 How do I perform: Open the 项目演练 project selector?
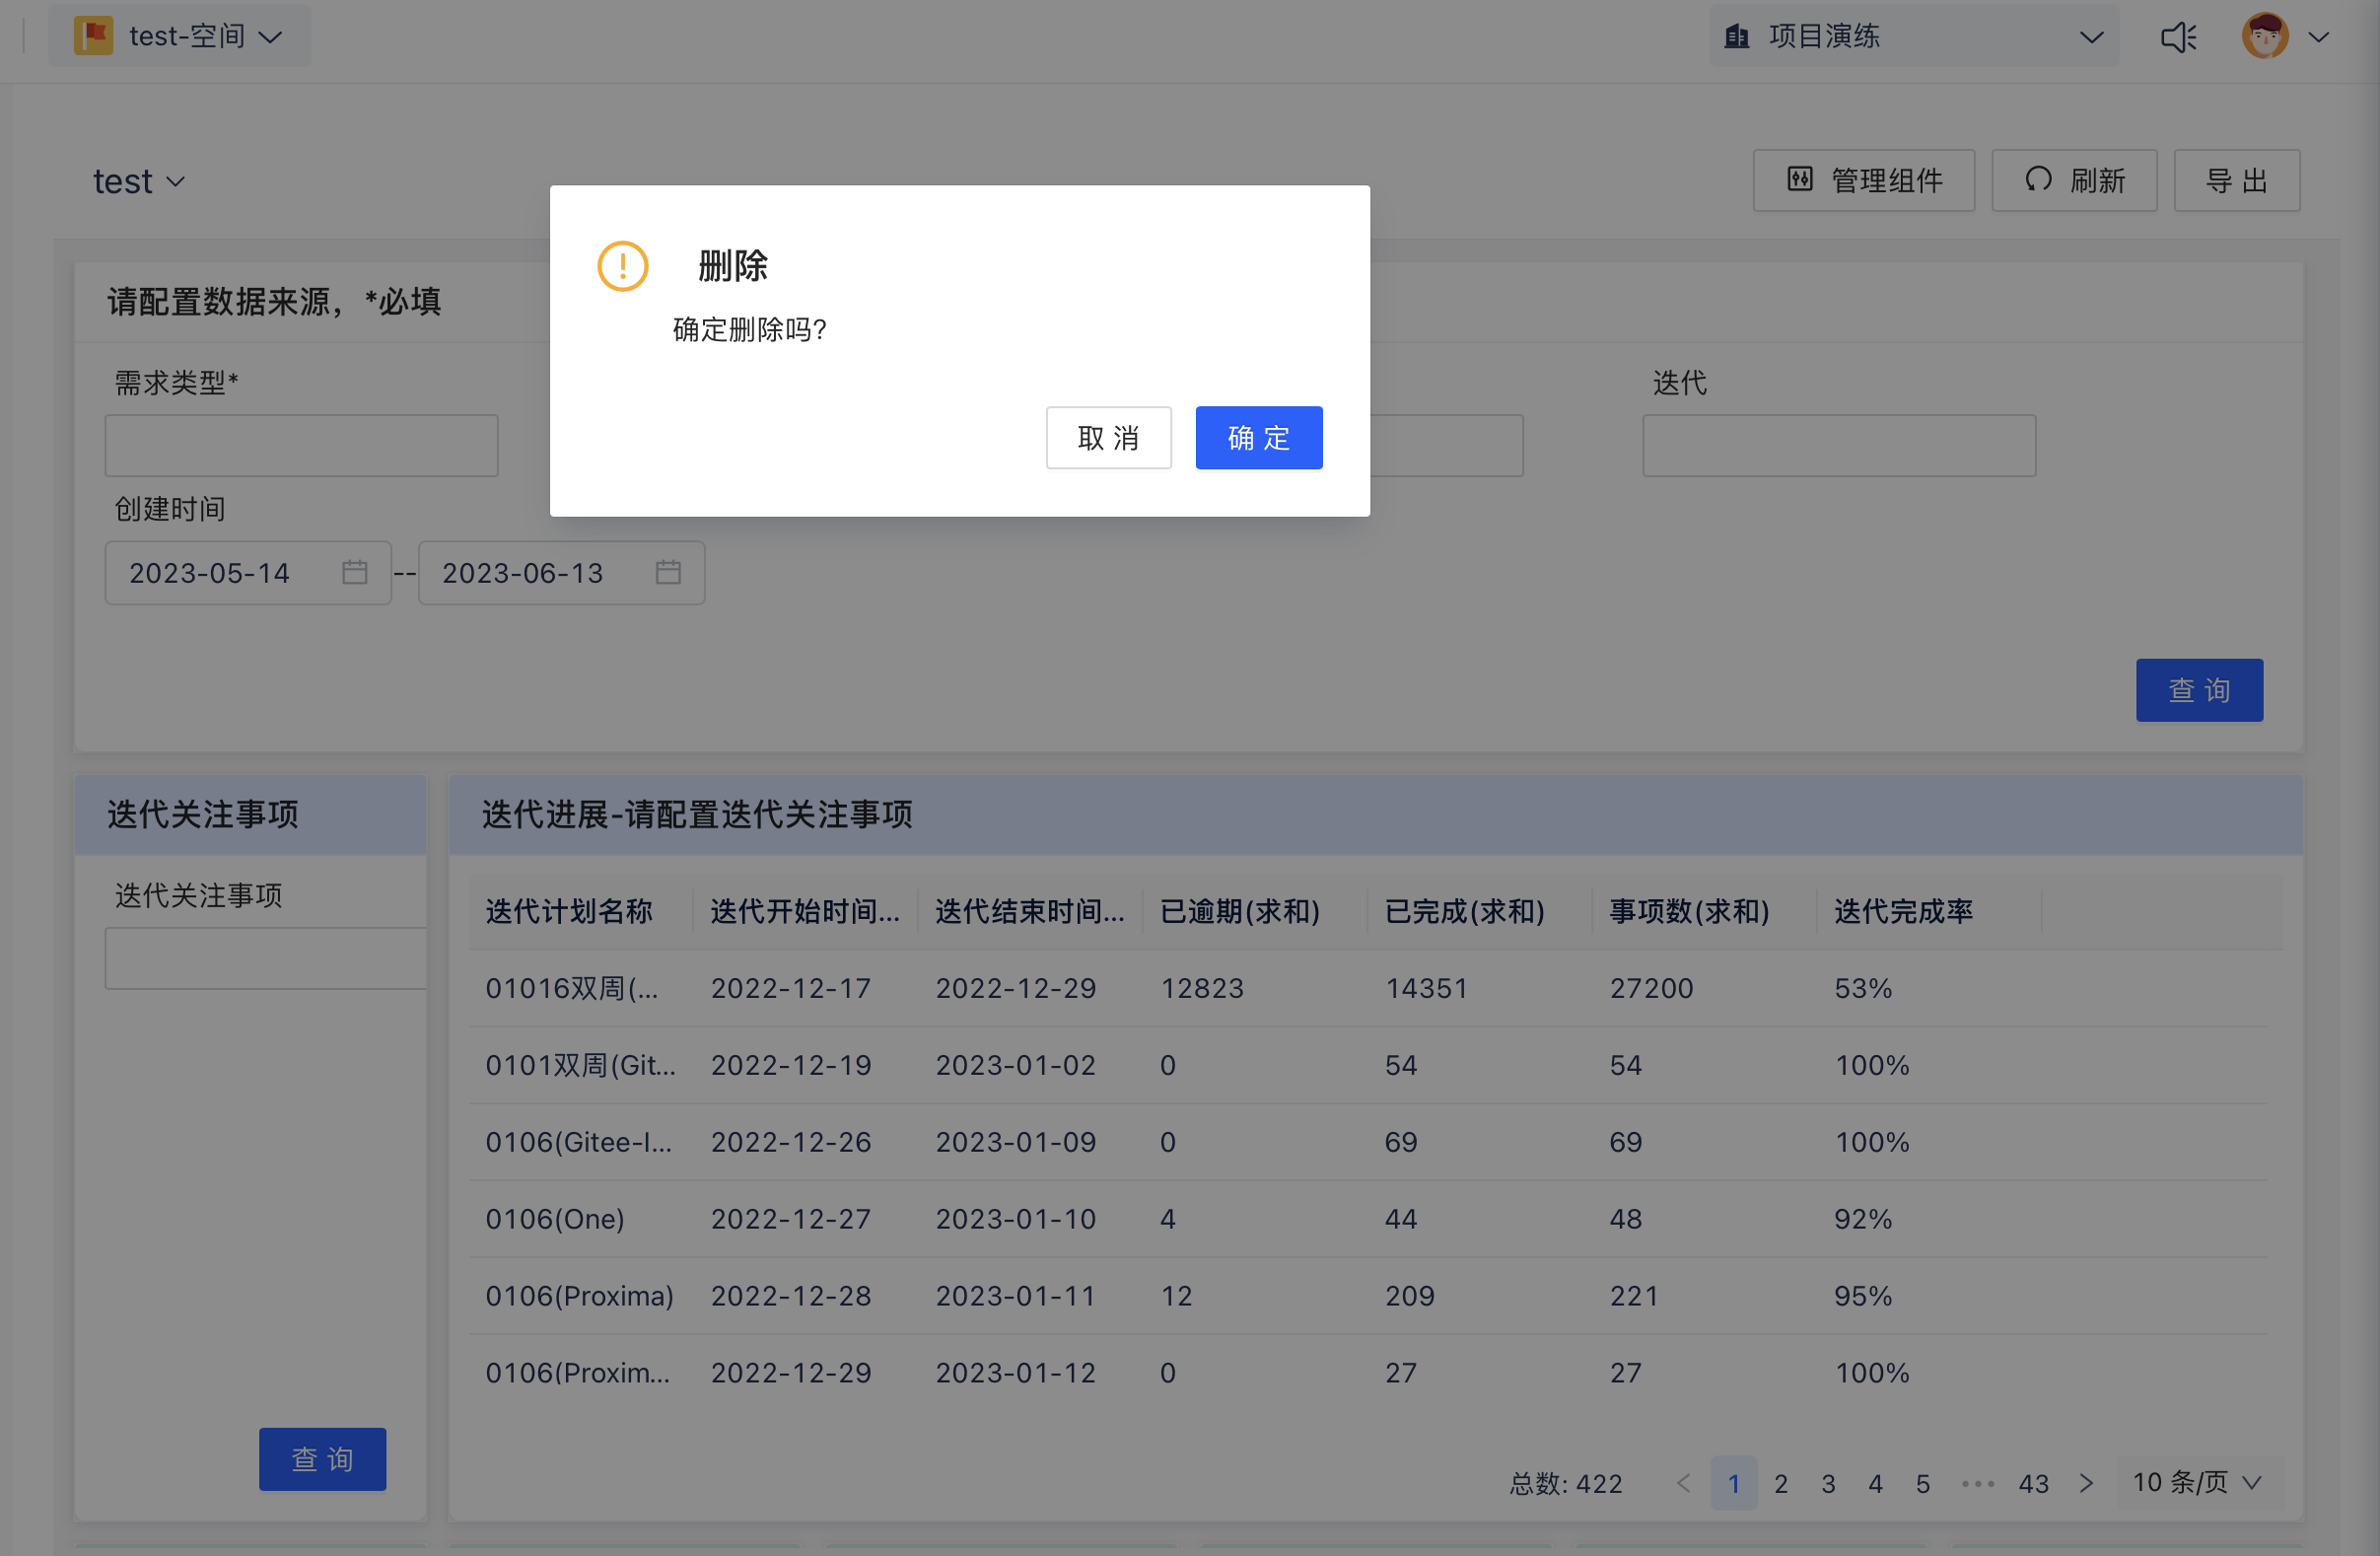click(x=1913, y=36)
